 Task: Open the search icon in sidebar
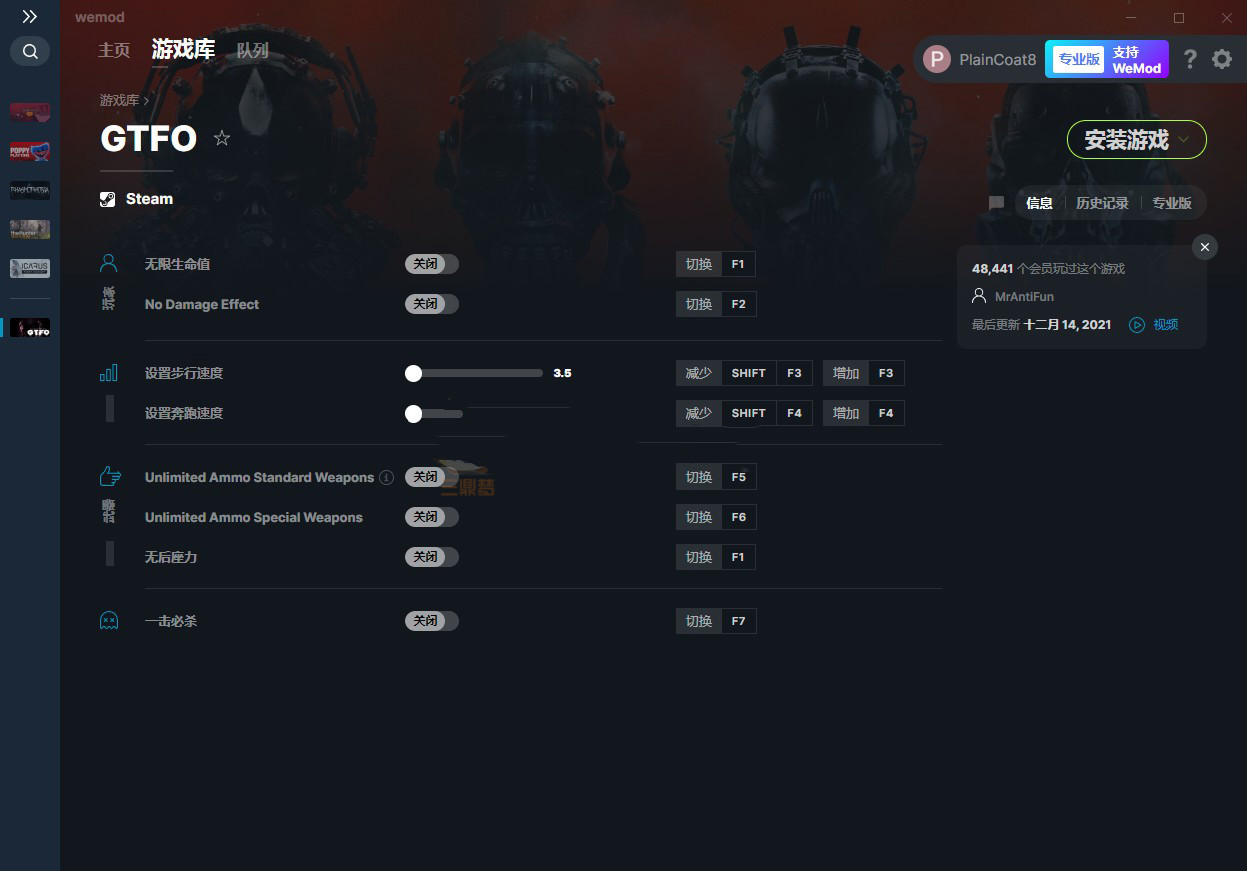30,51
